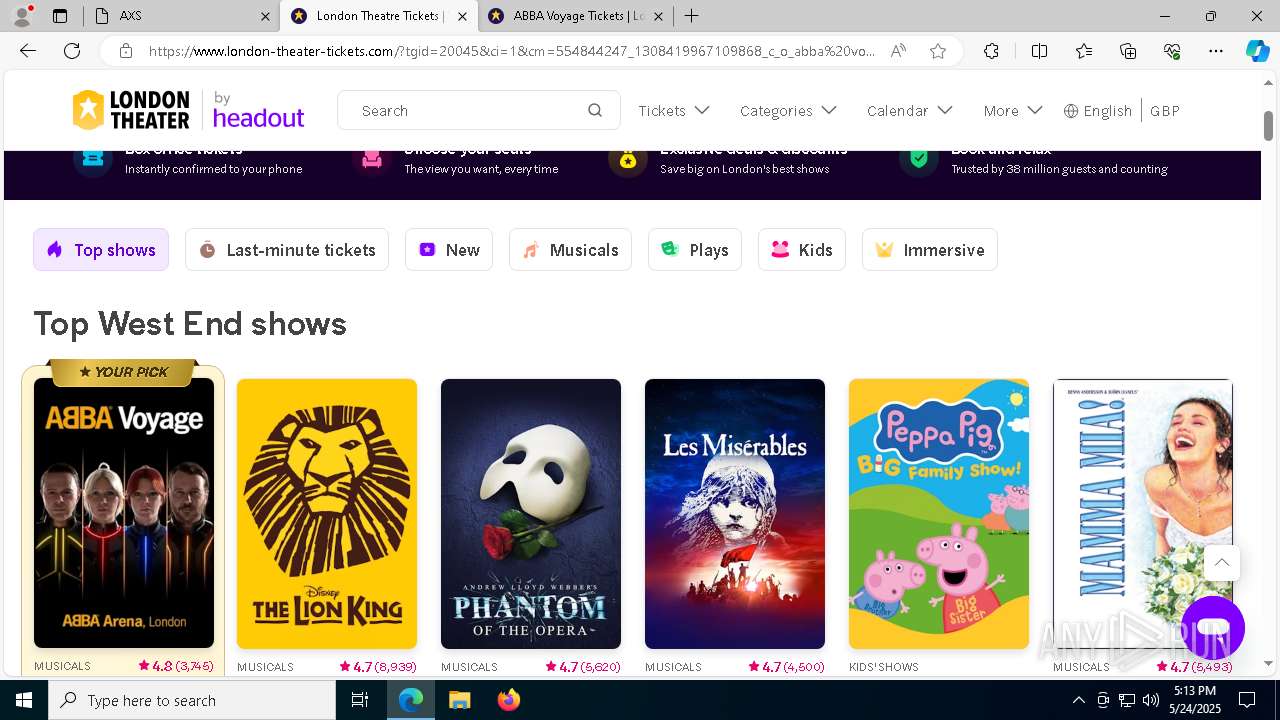Screen dimensions: 1280x720
Task: Select the Plays filter
Action: pos(695,250)
